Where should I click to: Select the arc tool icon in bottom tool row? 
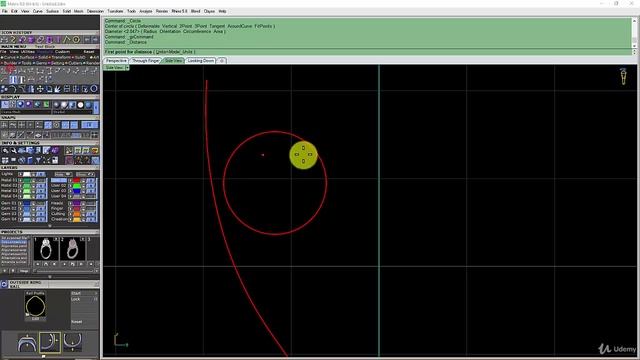pos(12,89)
